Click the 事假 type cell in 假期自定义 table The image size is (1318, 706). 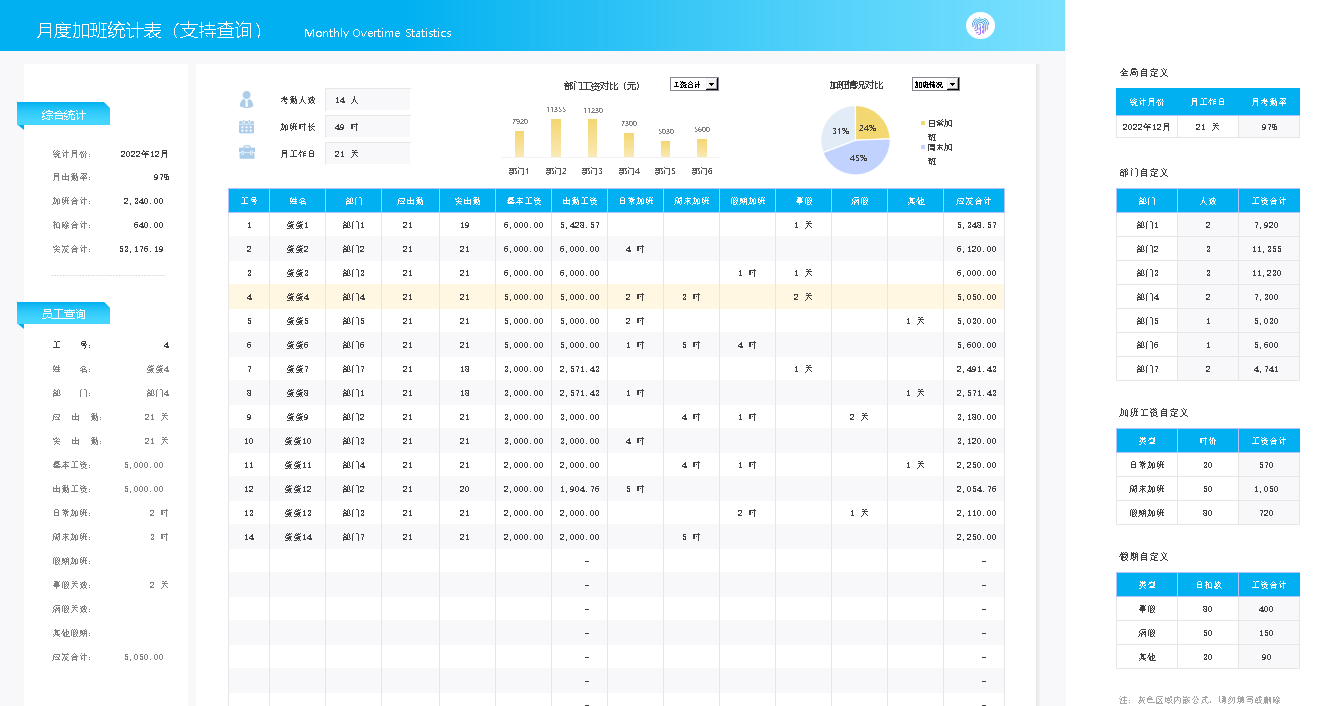tap(1146, 609)
